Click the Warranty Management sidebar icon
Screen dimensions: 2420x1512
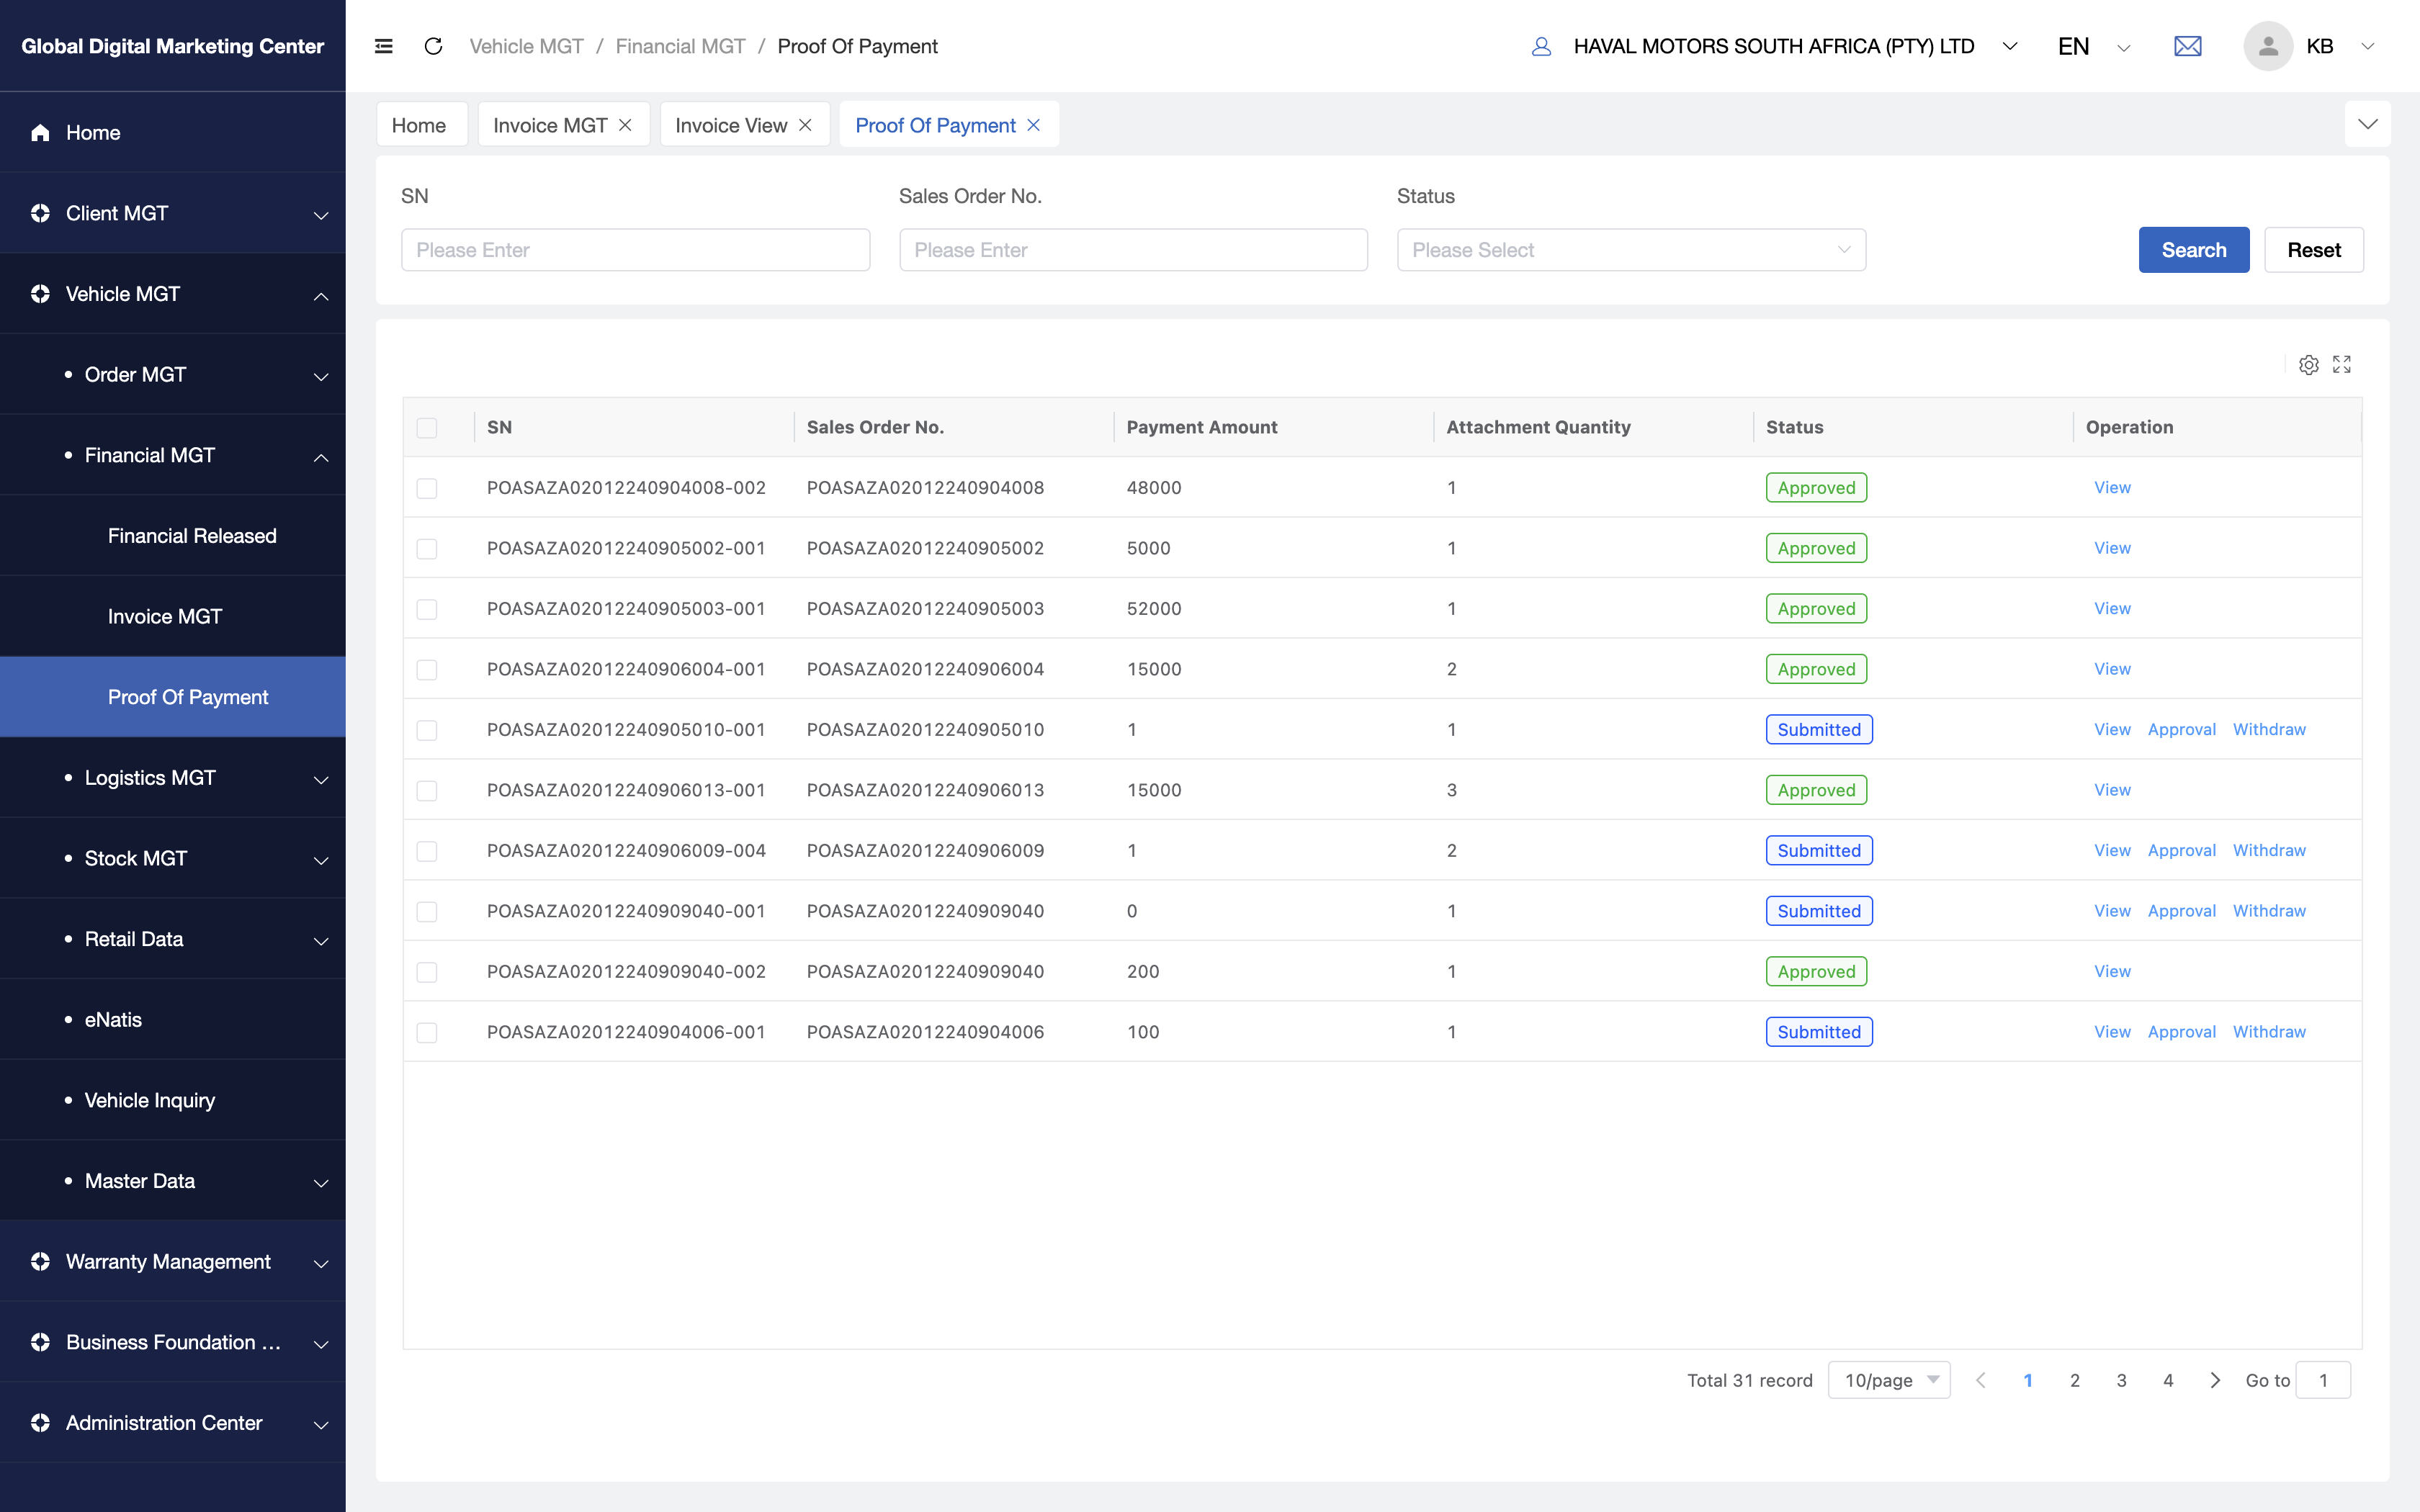(x=40, y=1262)
